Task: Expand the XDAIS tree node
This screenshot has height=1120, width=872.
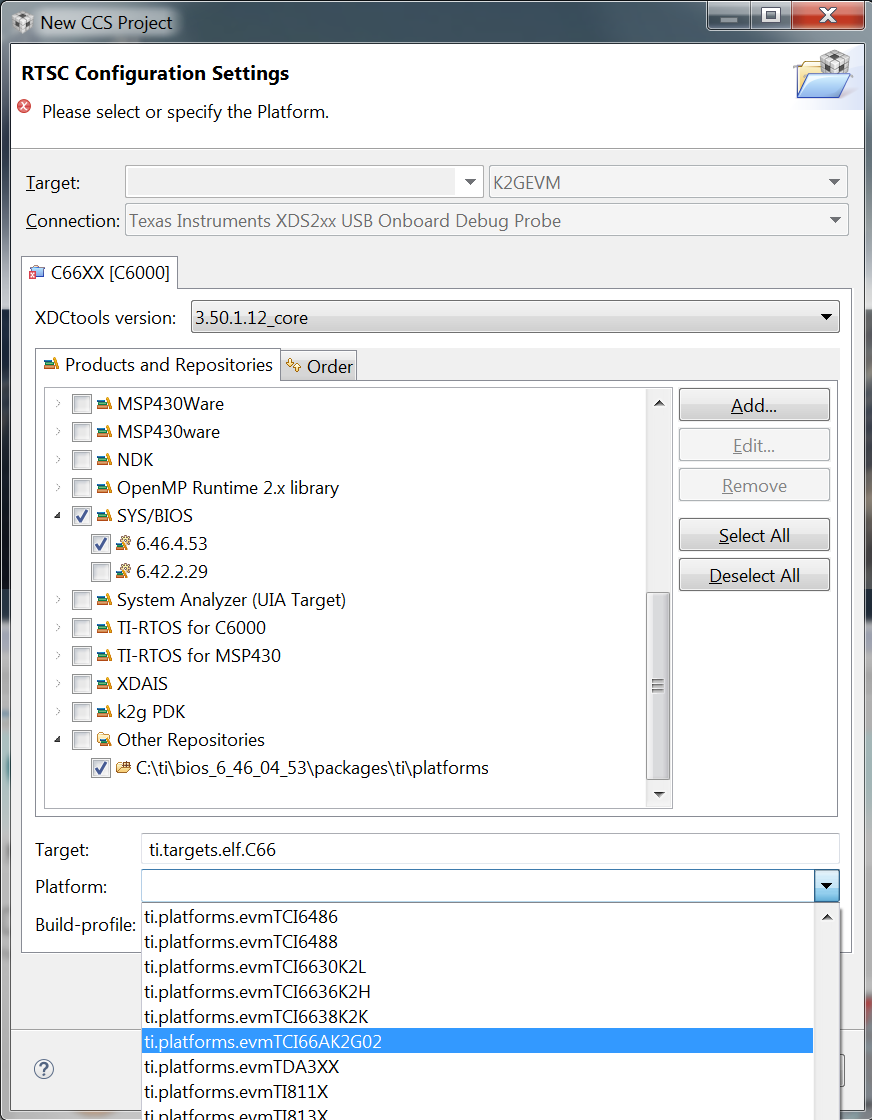Action: point(58,684)
